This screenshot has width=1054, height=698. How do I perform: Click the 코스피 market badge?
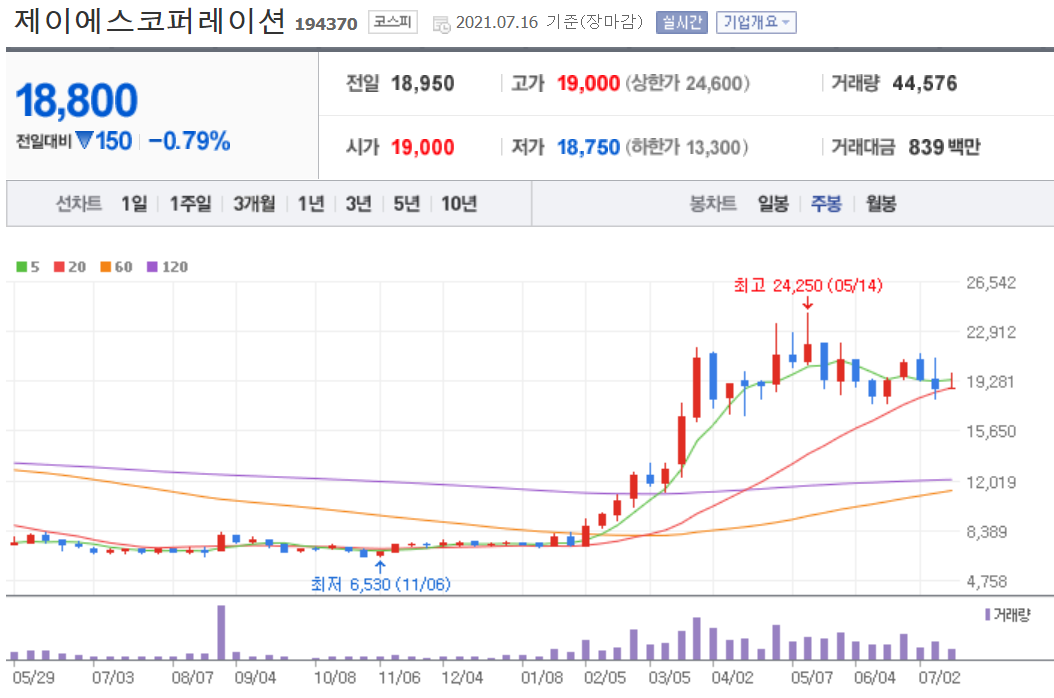(393, 22)
